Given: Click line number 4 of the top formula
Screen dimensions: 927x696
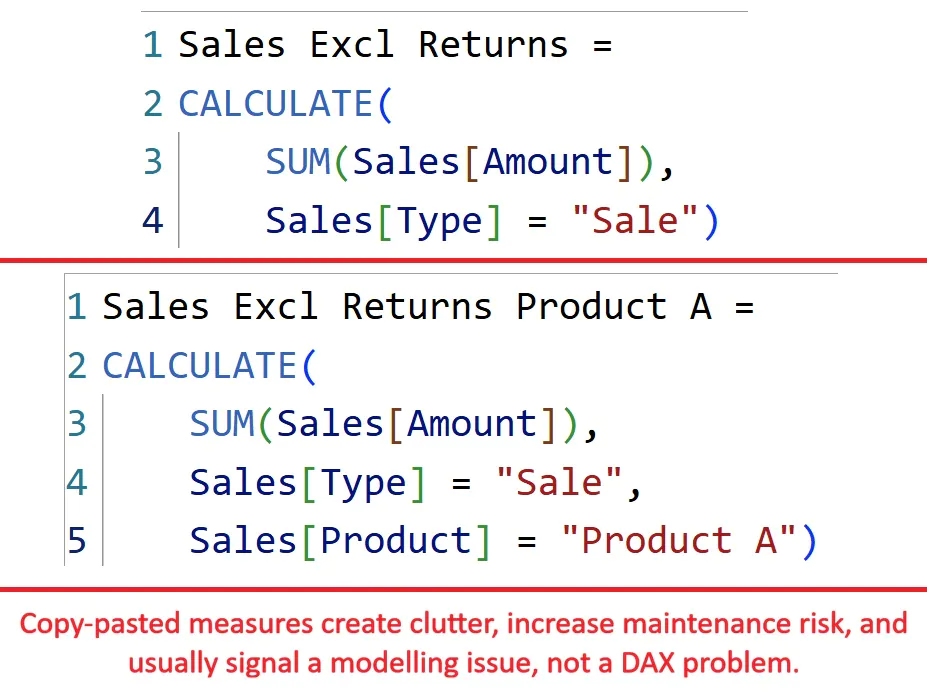Looking at the screenshot, I should pyautogui.click(x=152, y=220).
